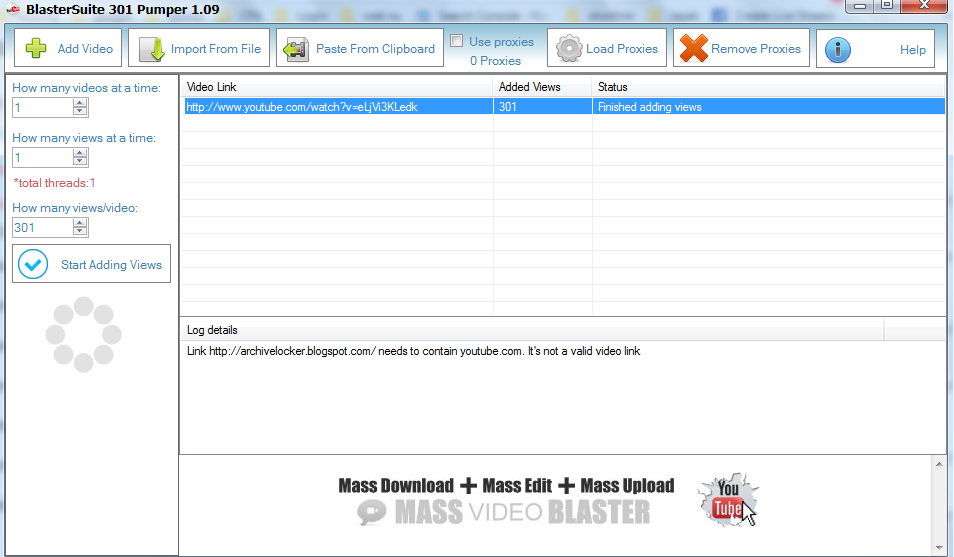Click the Add Video button label
This screenshot has height=557, width=954.
85,49
